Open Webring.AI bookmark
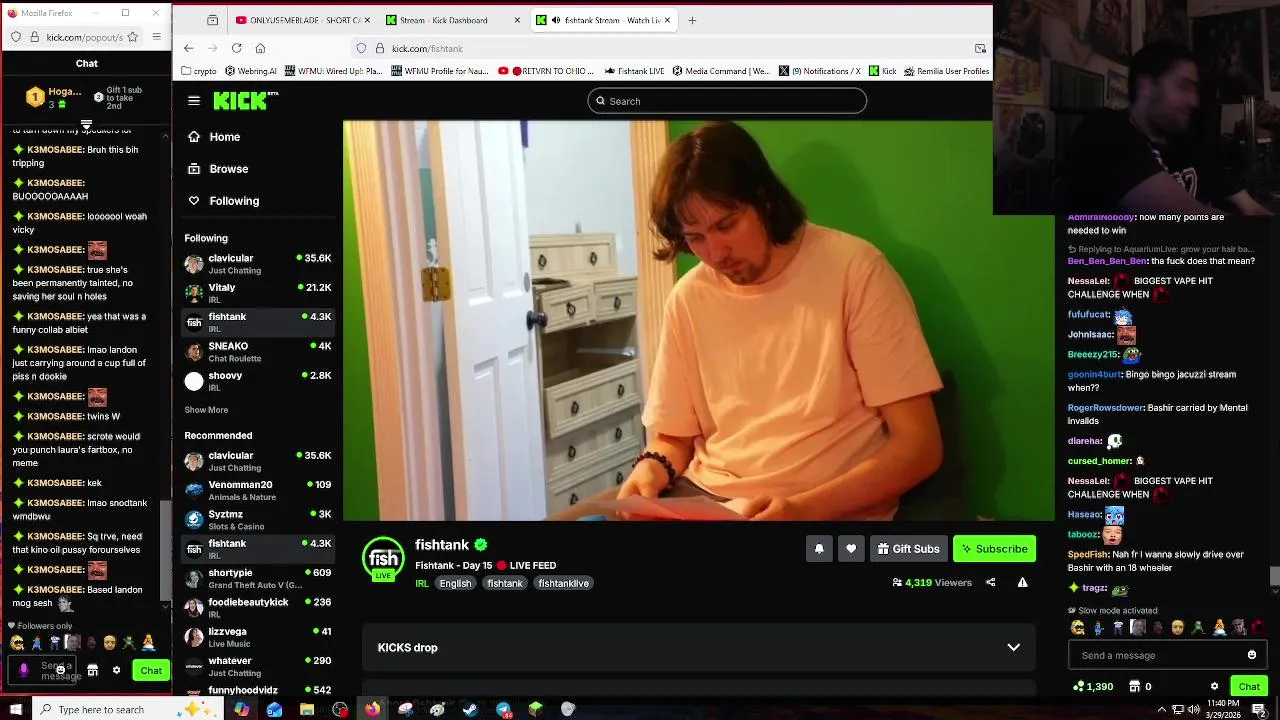Screen dimensions: 1280x720 click(251, 71)
